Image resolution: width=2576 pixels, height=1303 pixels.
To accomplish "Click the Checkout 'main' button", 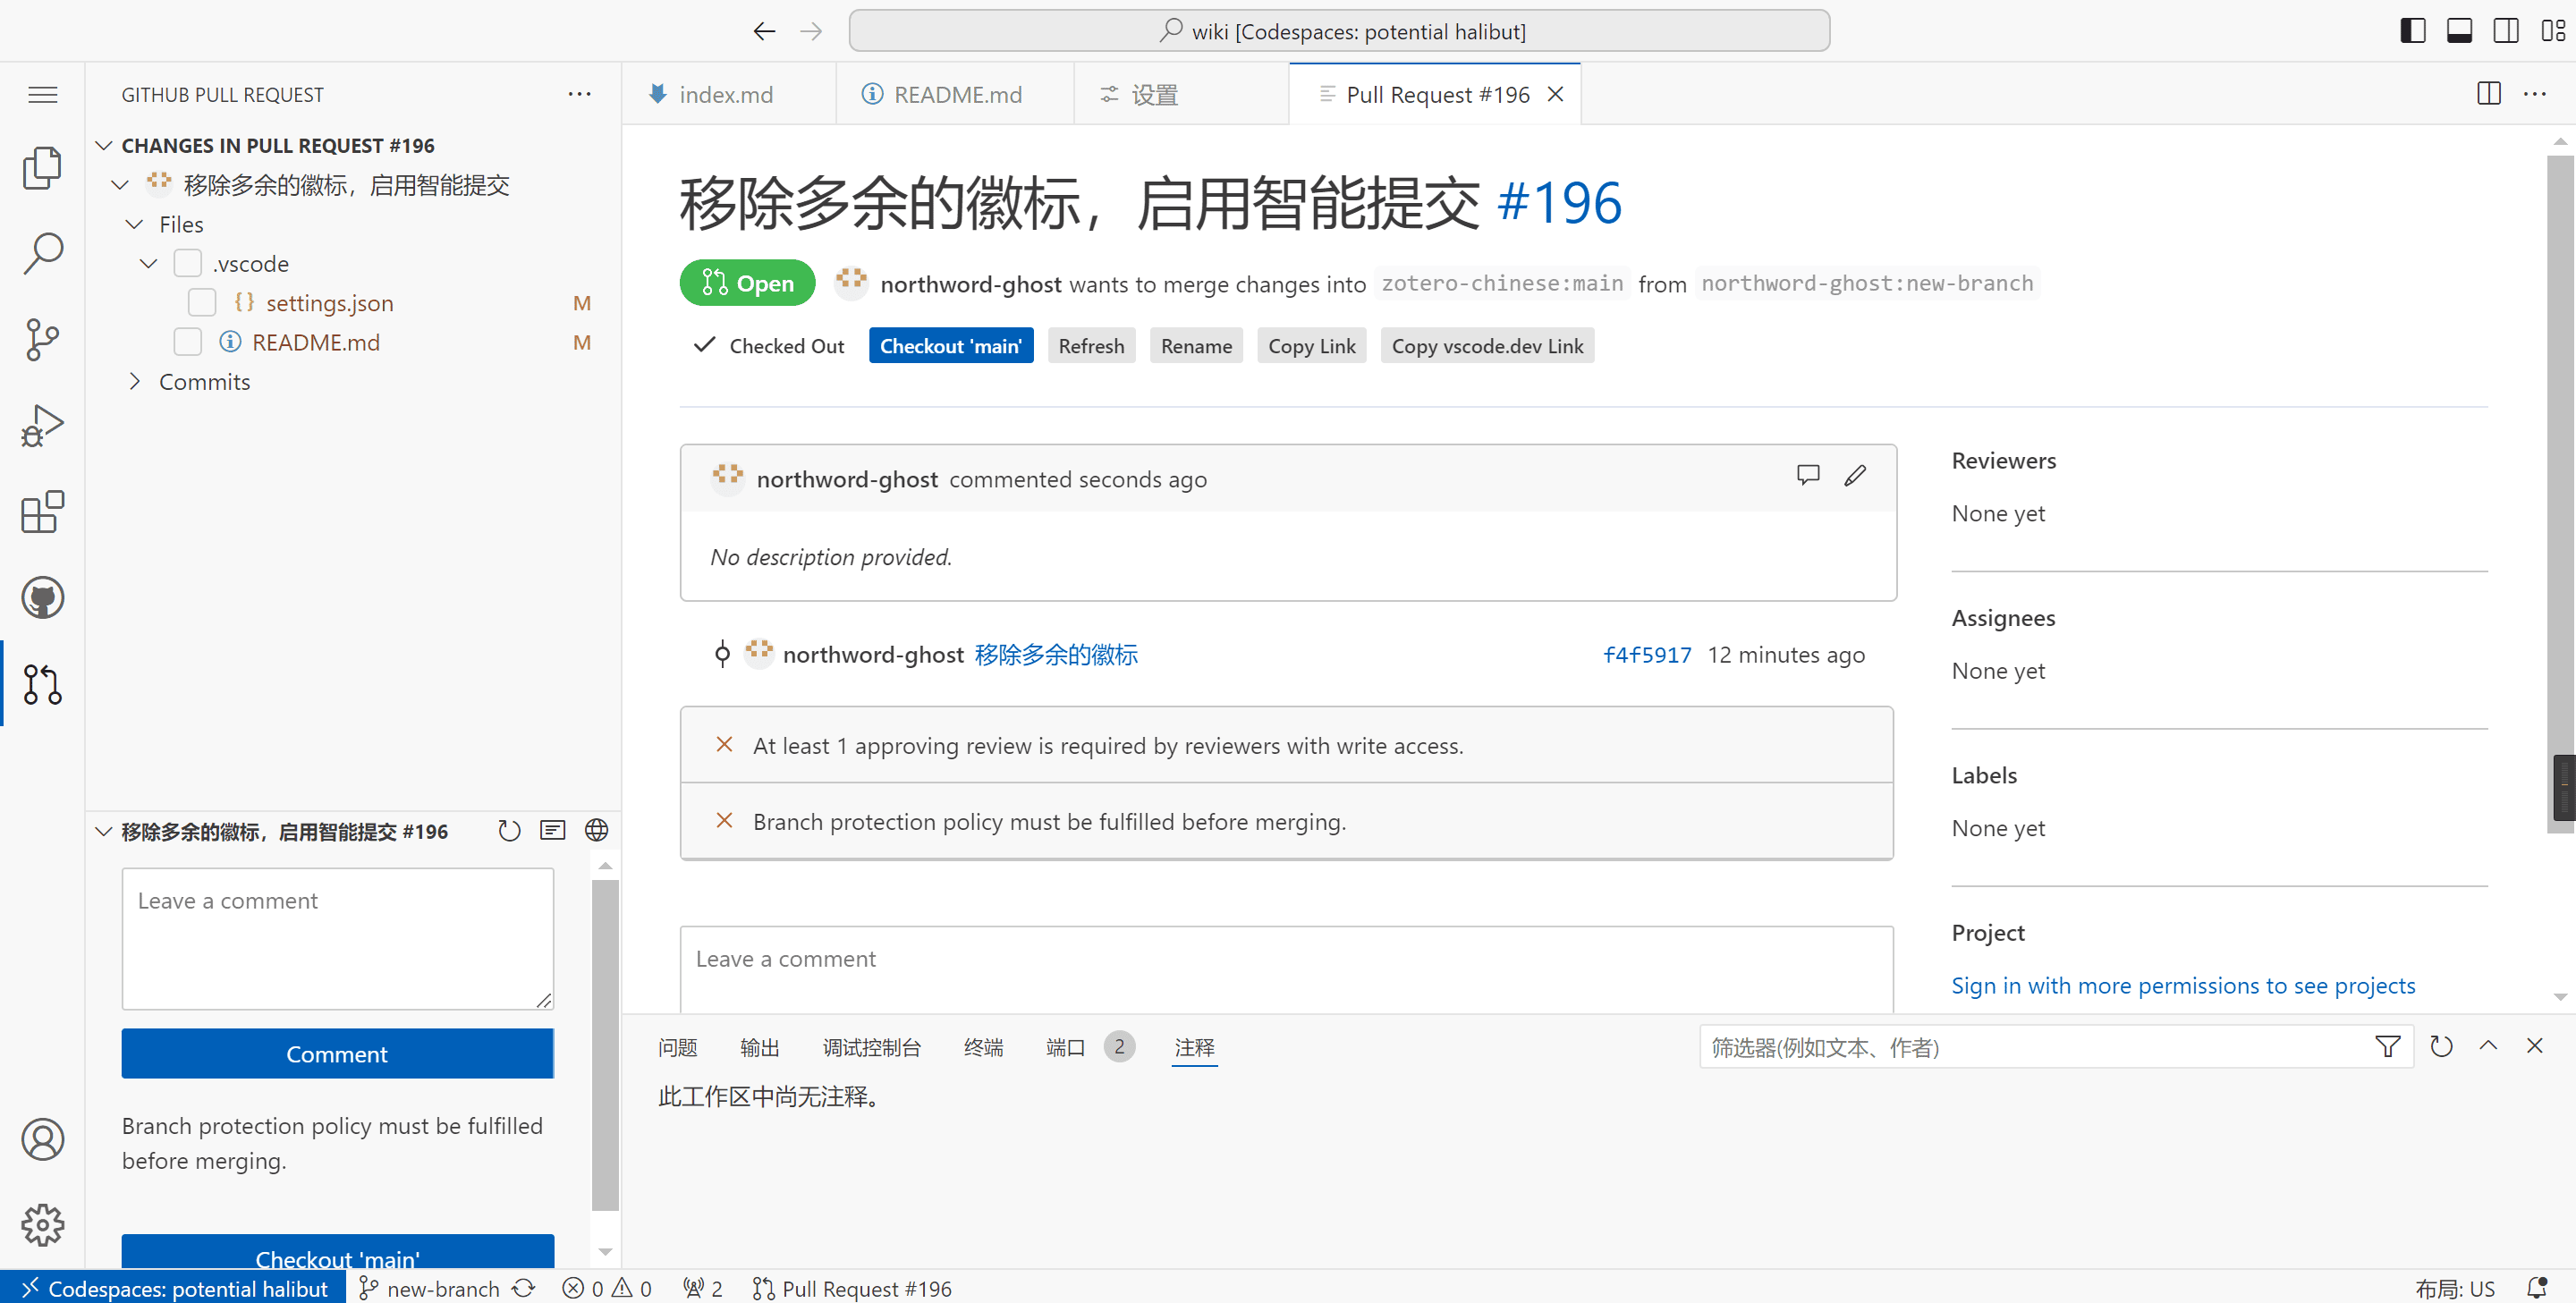I will coord(950,345).
